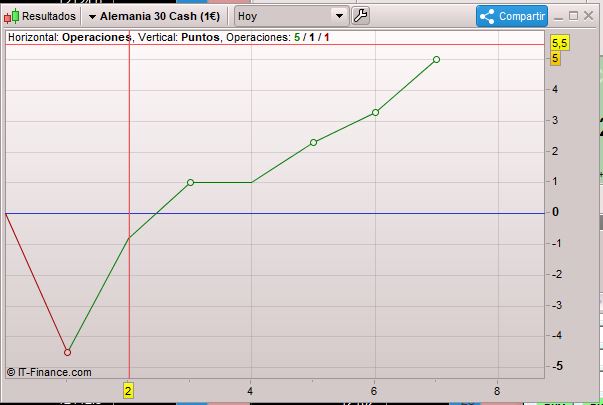Click the Alemania 30 Cash (1€) title text
603x405 pixels.
point(160,16)
